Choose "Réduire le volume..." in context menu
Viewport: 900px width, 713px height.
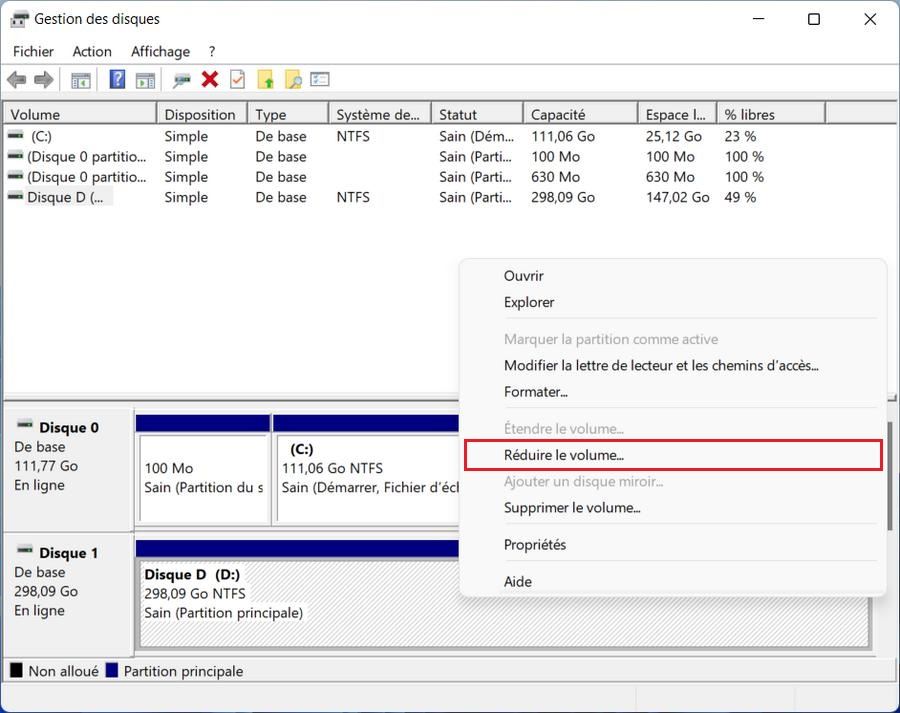tap(564, 455)
